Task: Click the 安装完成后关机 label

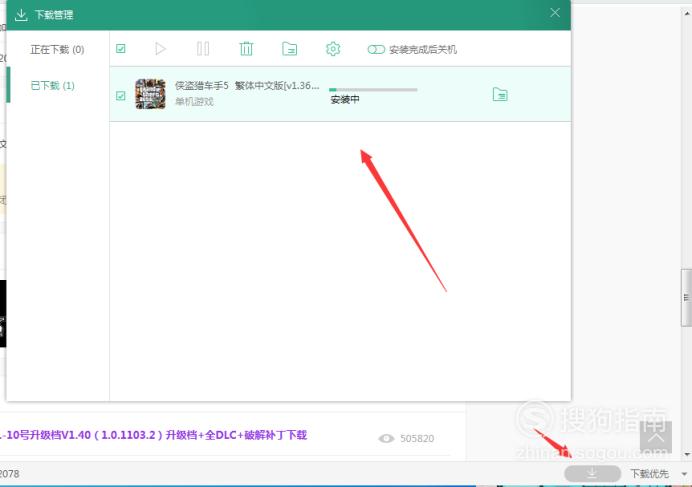Action: pyautogui.click(x=423, y=49)
